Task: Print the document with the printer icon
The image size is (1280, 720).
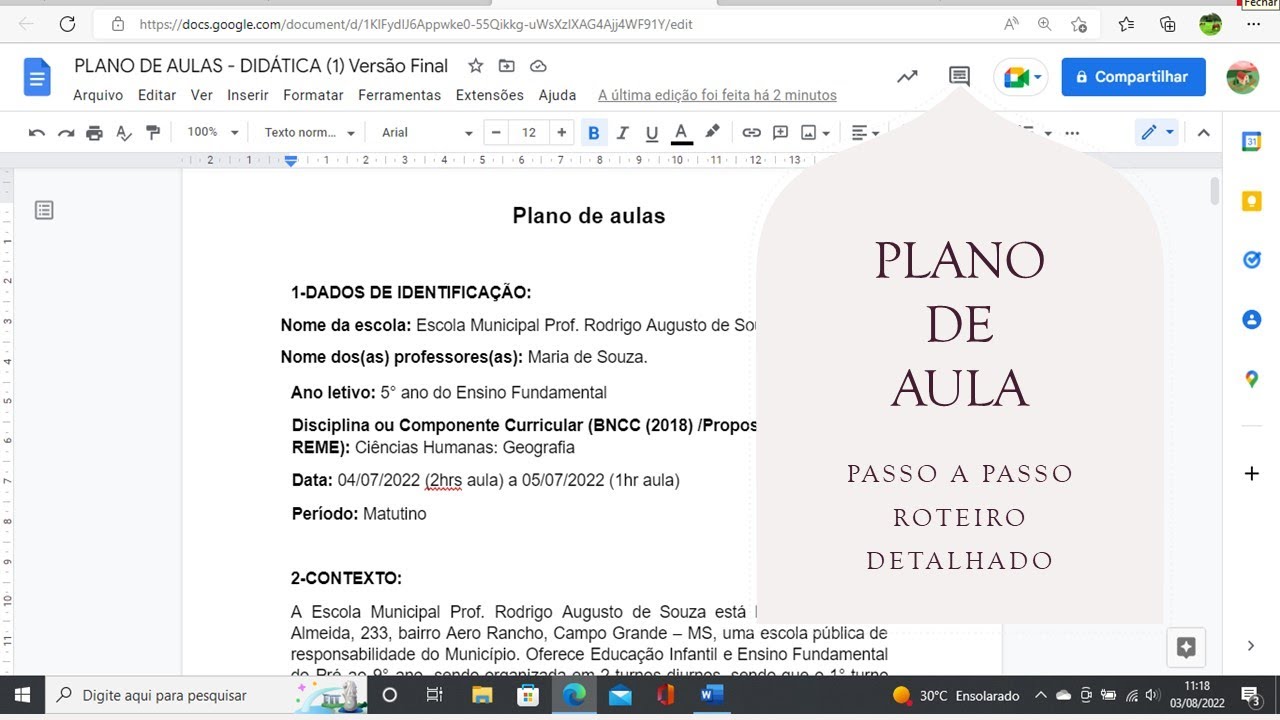Action: [94, 132]
